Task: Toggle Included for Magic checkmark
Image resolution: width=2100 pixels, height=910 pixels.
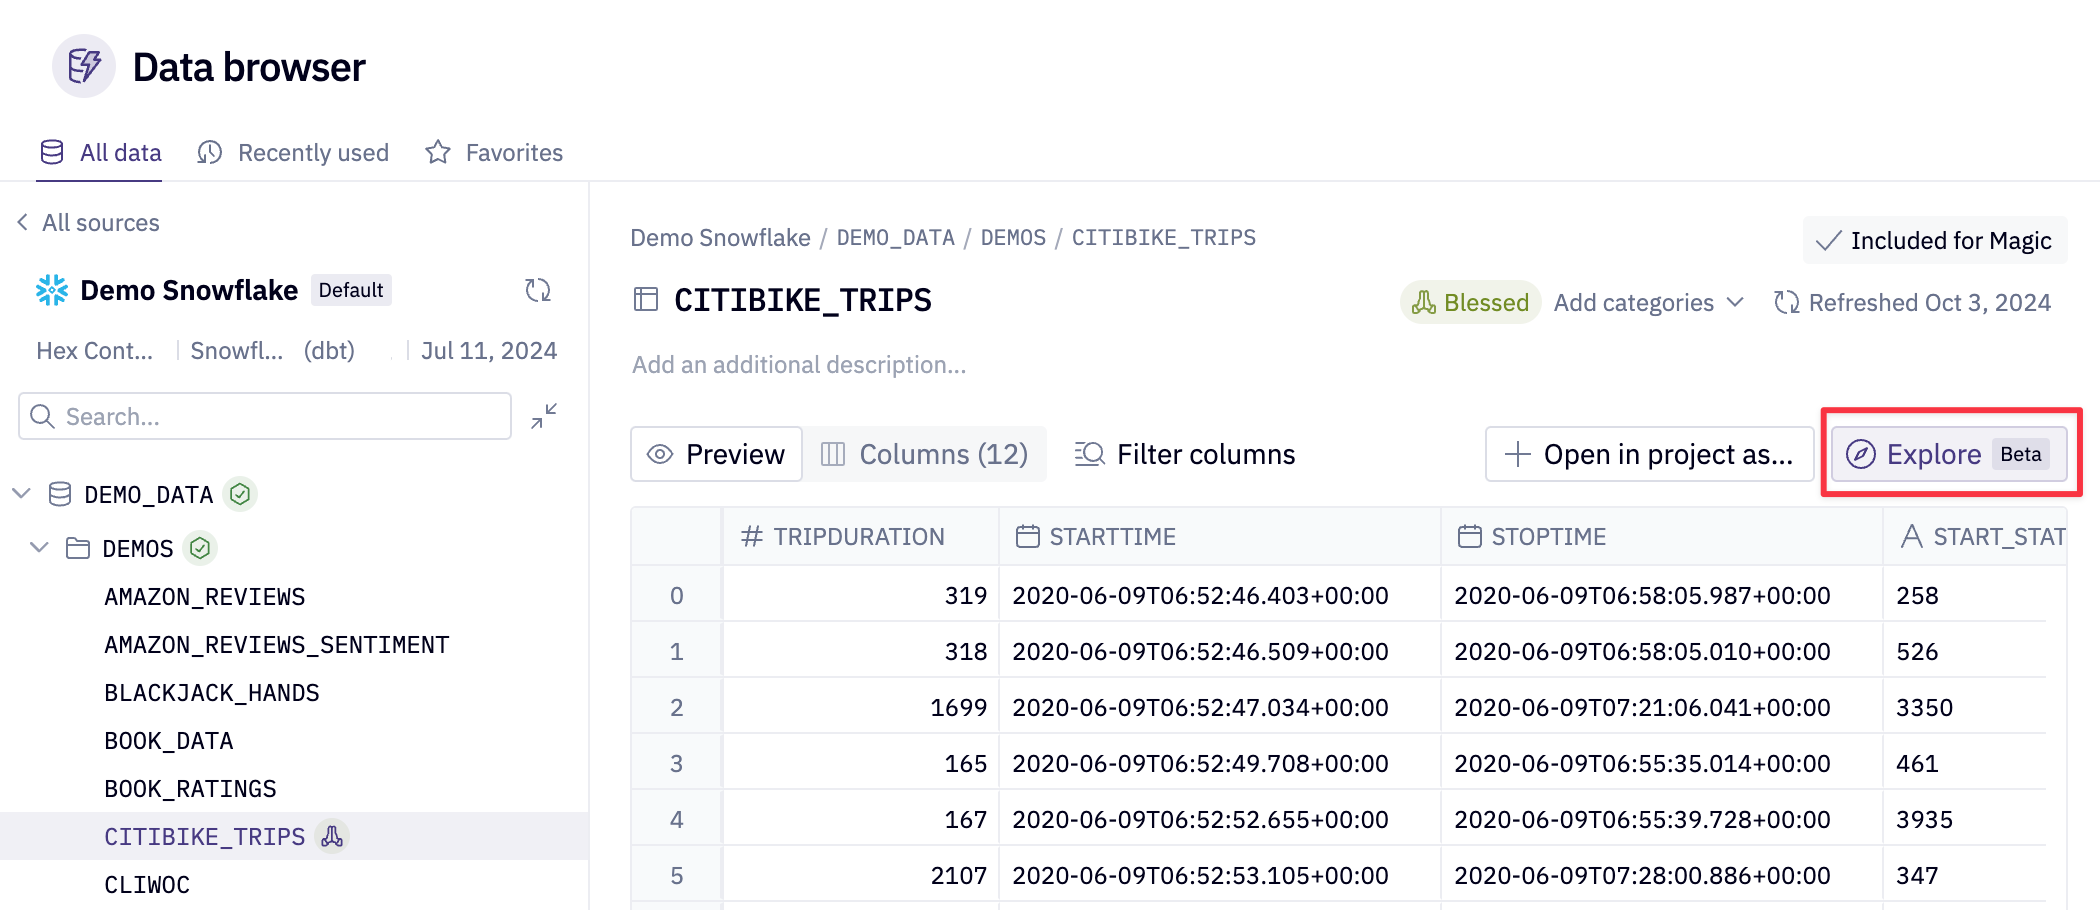Action: click(1934, 241)
